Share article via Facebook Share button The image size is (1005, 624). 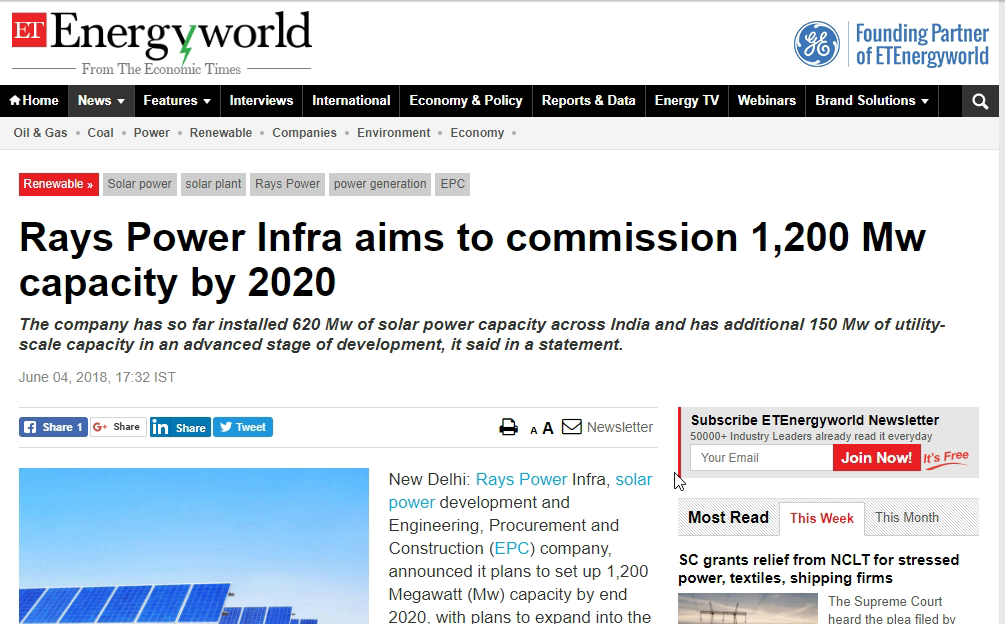click(53, 427)
